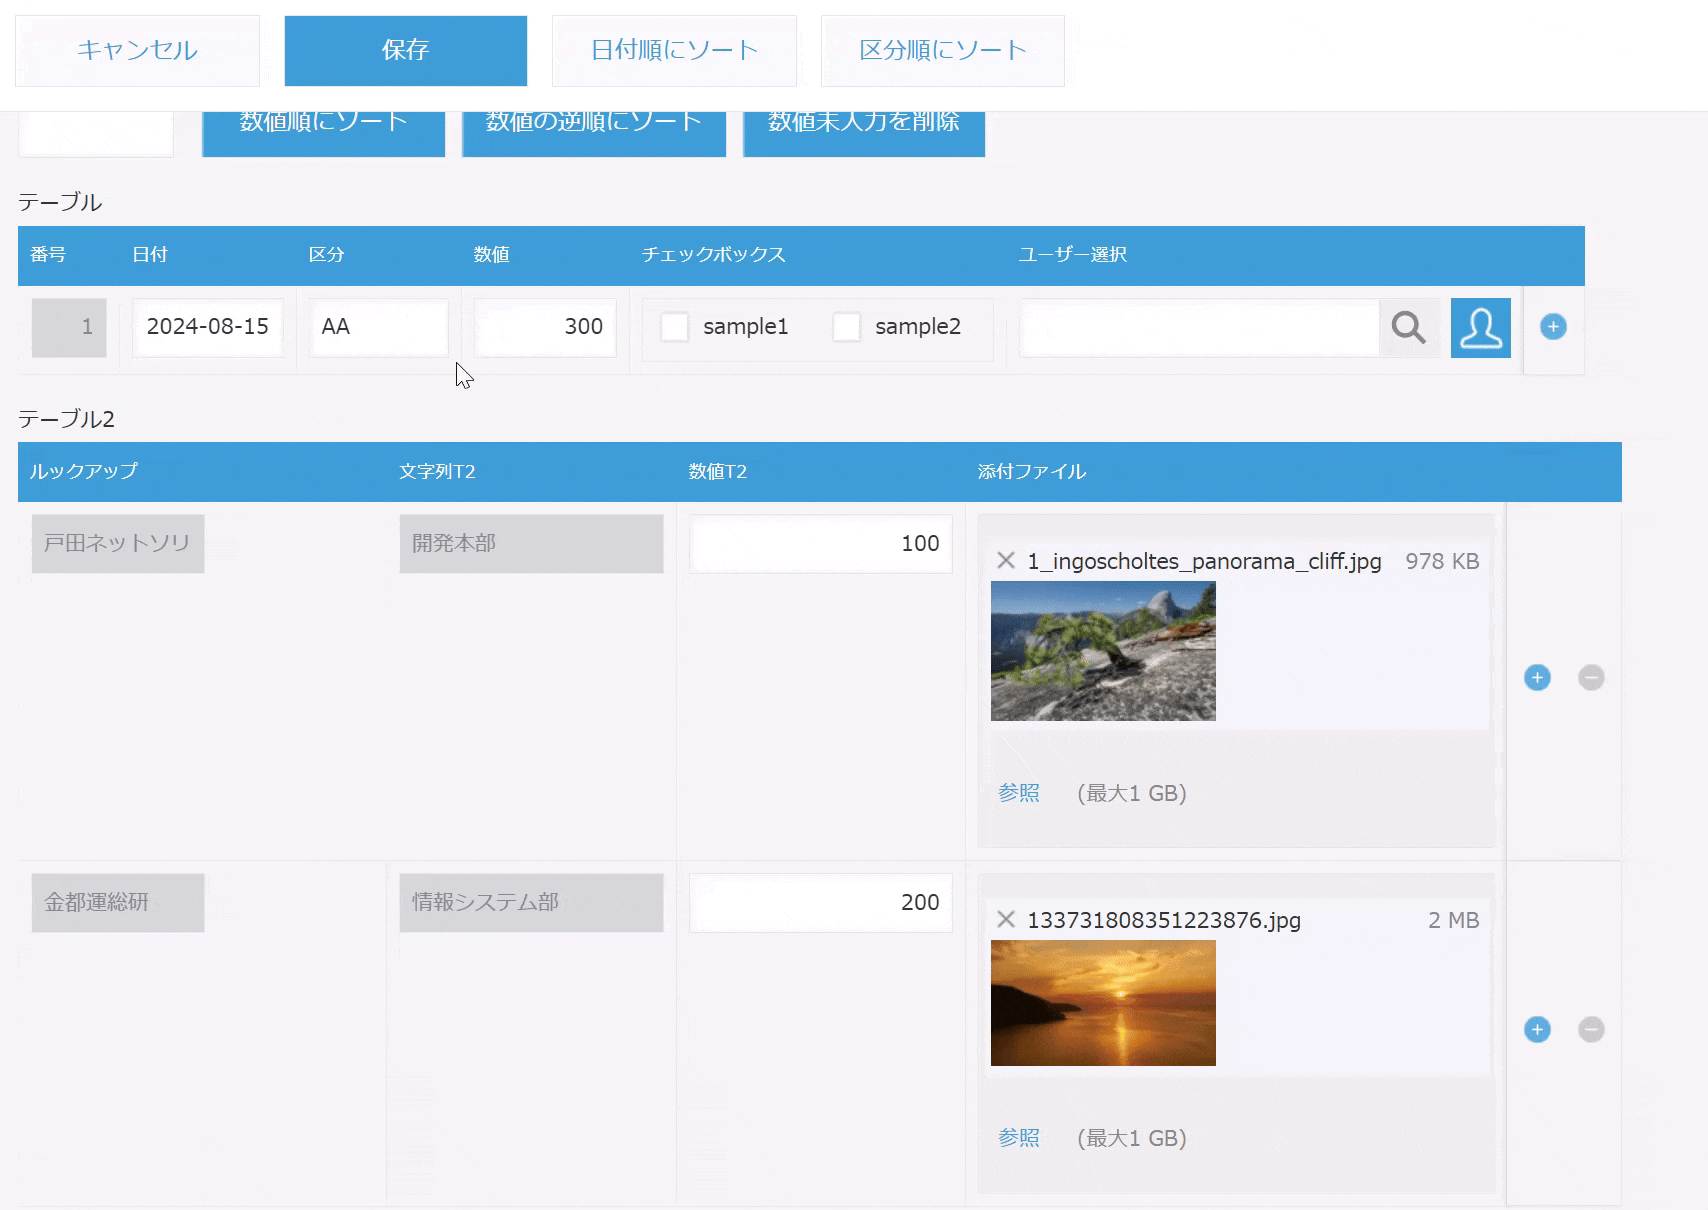
Task: Remove the 戸田ネットソリ row with the minus icon
Action: click(1591, 678)
